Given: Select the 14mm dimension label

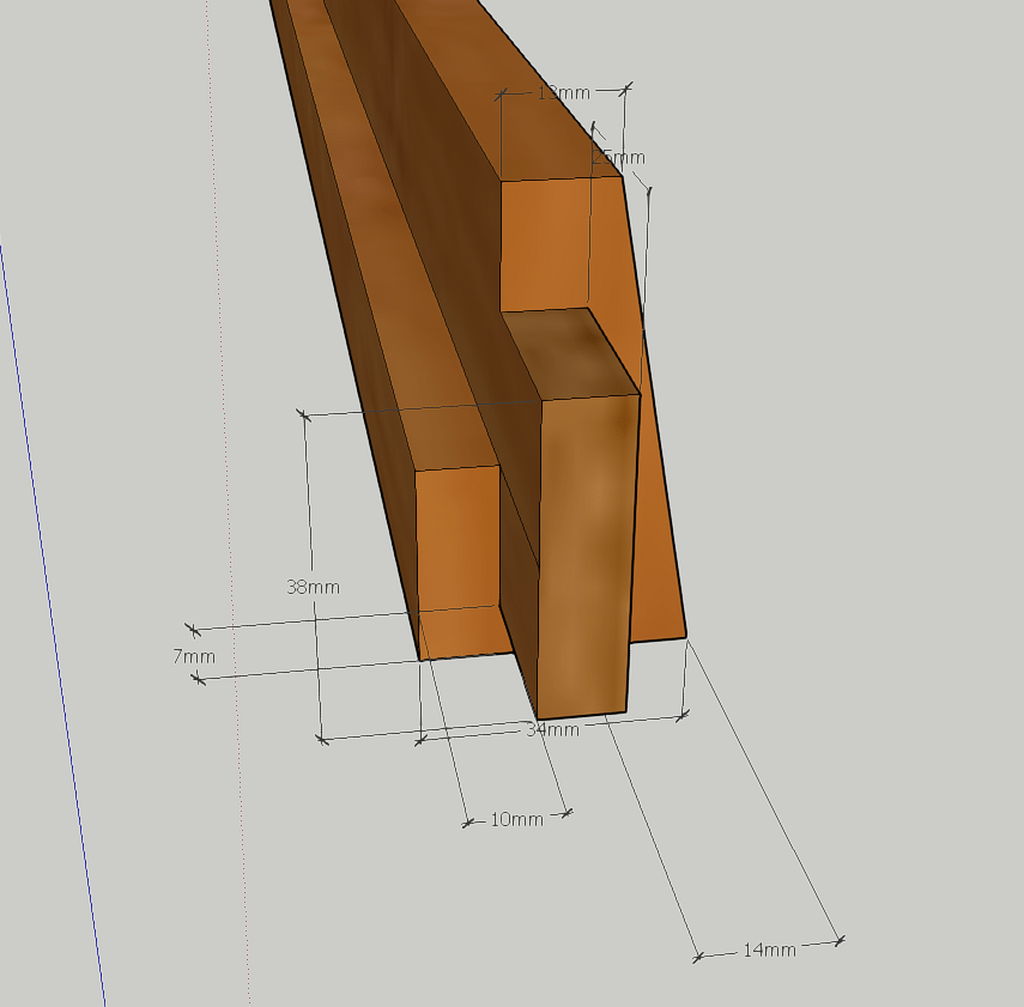Looking at the screenshot, I should [769, 949].
